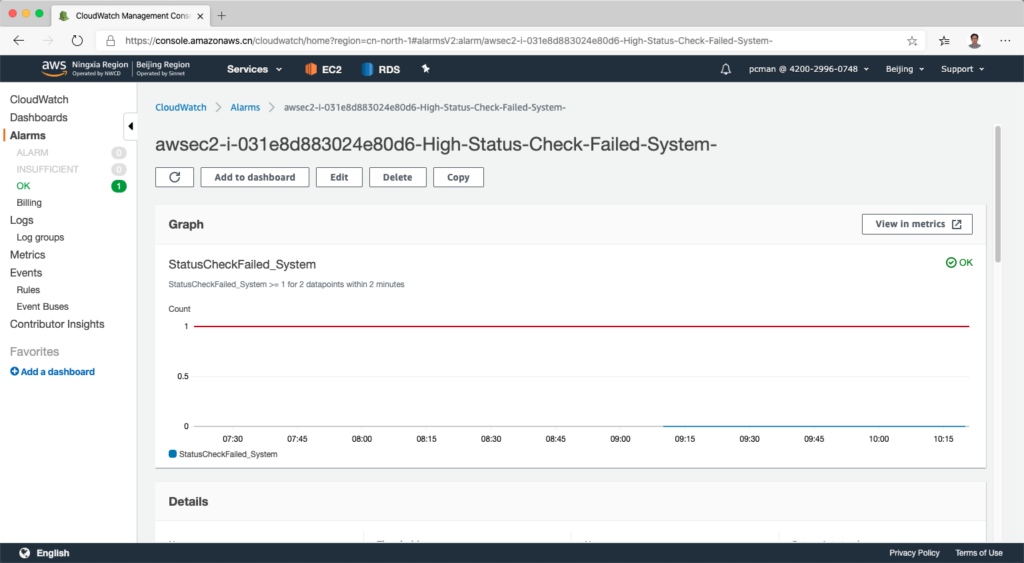Image resolution: width=1024 pixels, height=563 pixels.
Task: Select Metrics in the sidebar
Action: pos(27,255)
